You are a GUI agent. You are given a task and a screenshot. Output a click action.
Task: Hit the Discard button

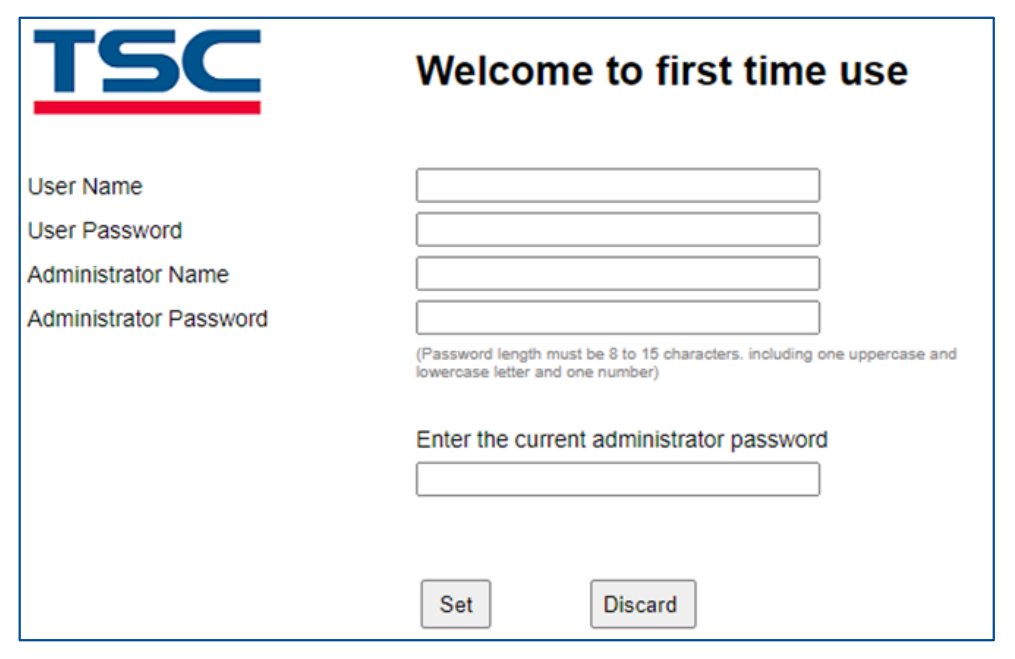[642, 604]
